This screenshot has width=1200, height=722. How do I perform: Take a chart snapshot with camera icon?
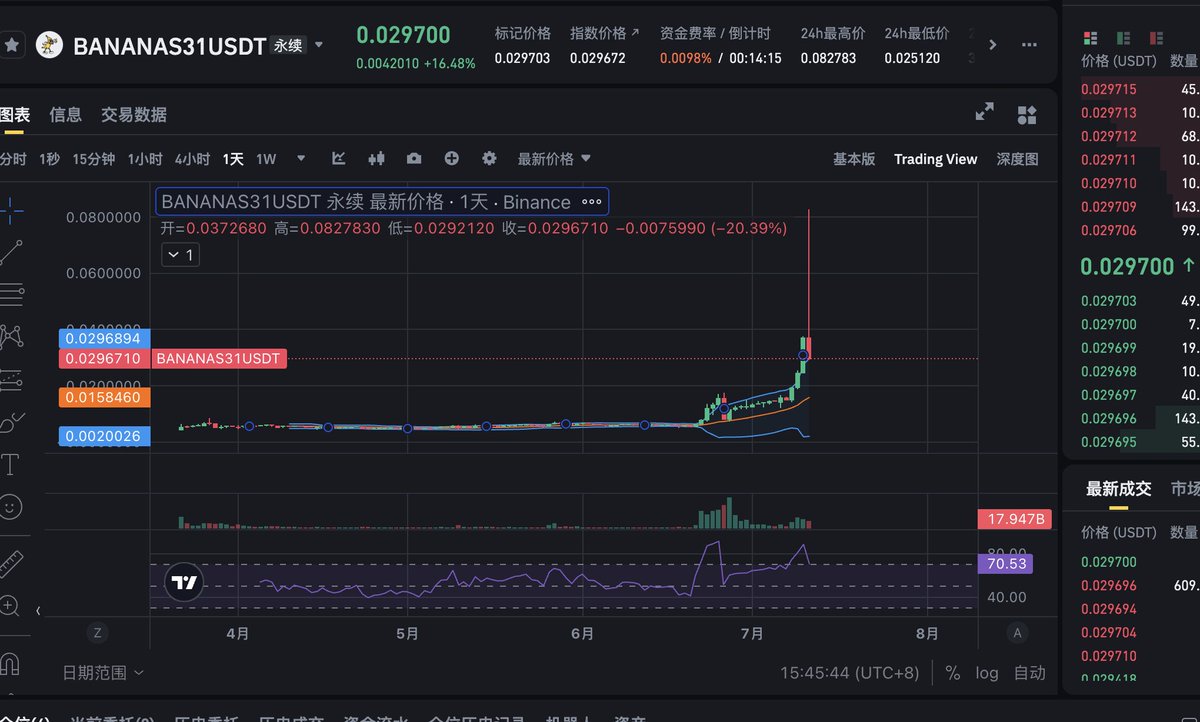tap(414, 158)
